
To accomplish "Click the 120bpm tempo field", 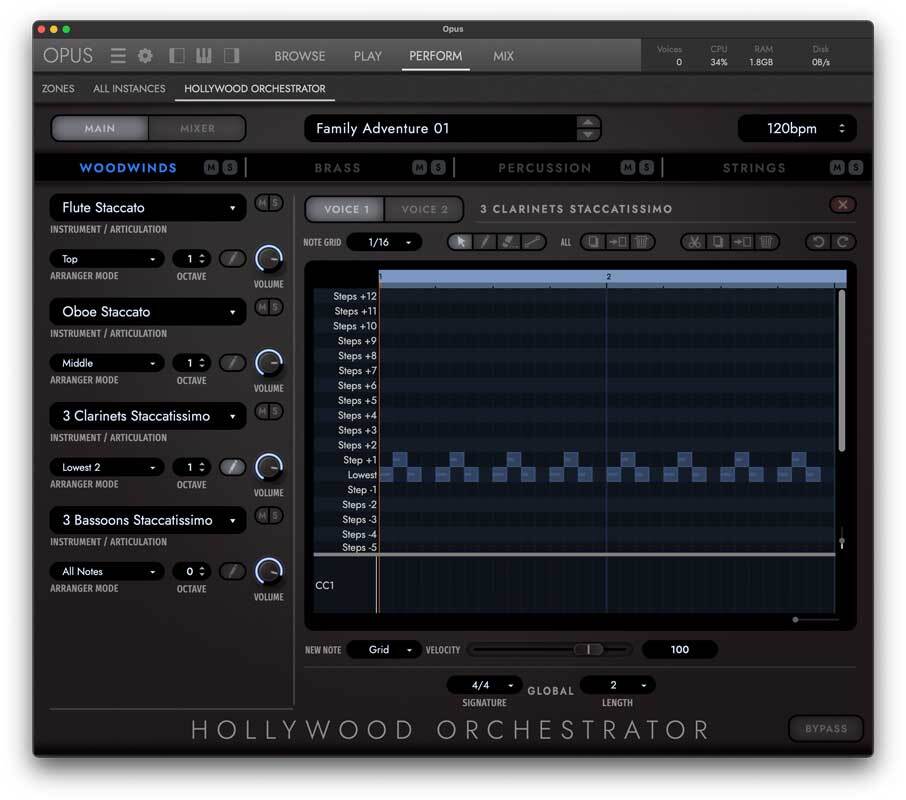I will click(x=796, y=129).
